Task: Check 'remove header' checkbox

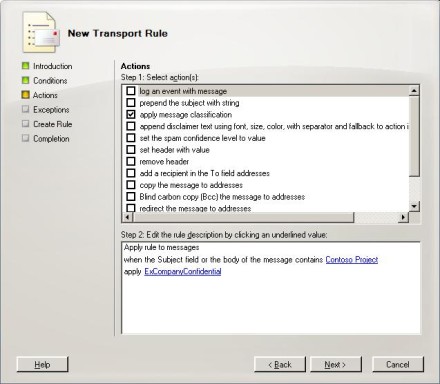Action: [131, 161]
